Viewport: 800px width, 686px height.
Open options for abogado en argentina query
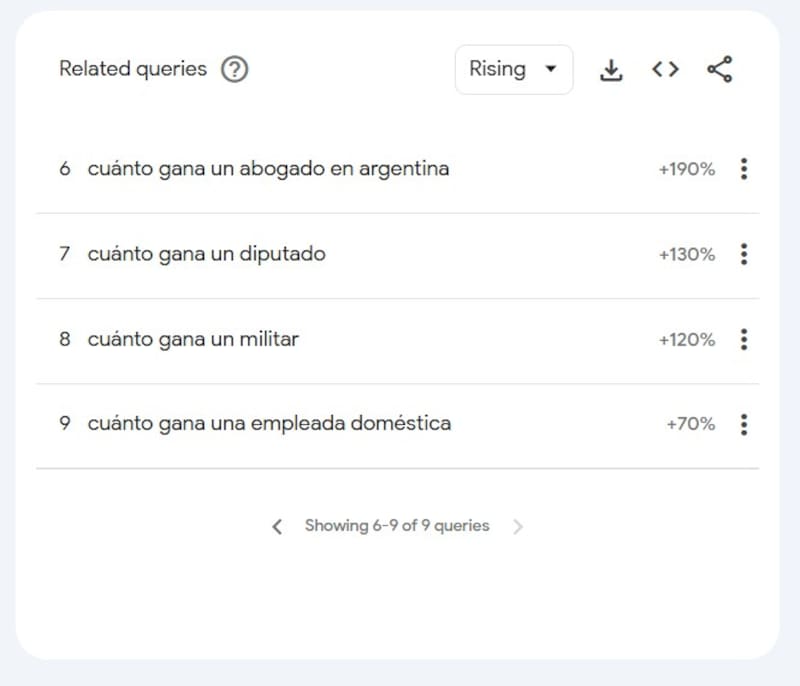[743, 169]
